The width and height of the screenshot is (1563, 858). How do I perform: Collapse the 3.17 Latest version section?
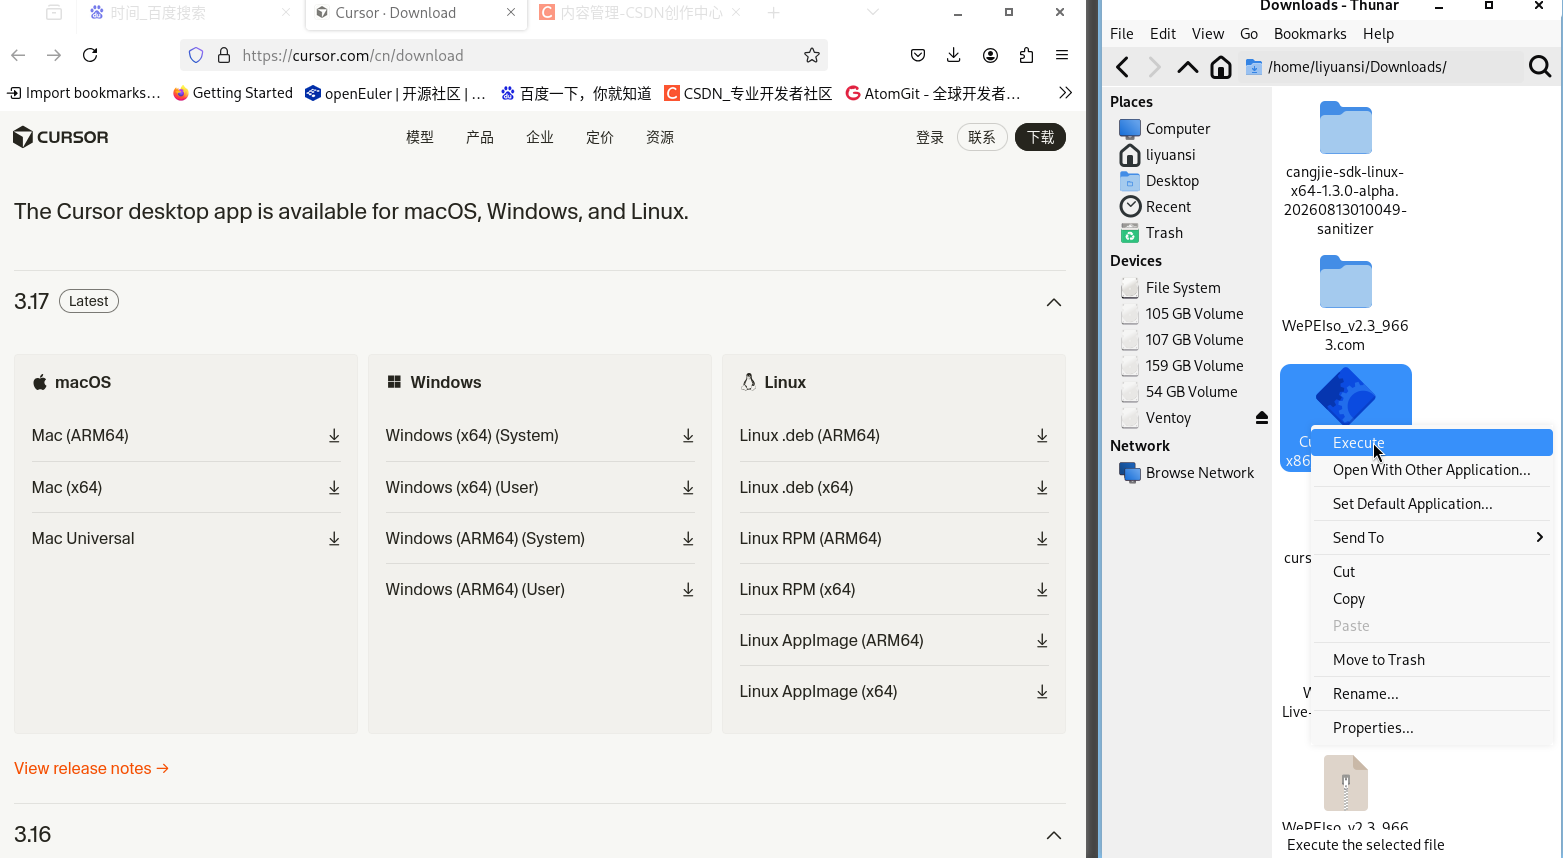click(x=1054, y=302)
